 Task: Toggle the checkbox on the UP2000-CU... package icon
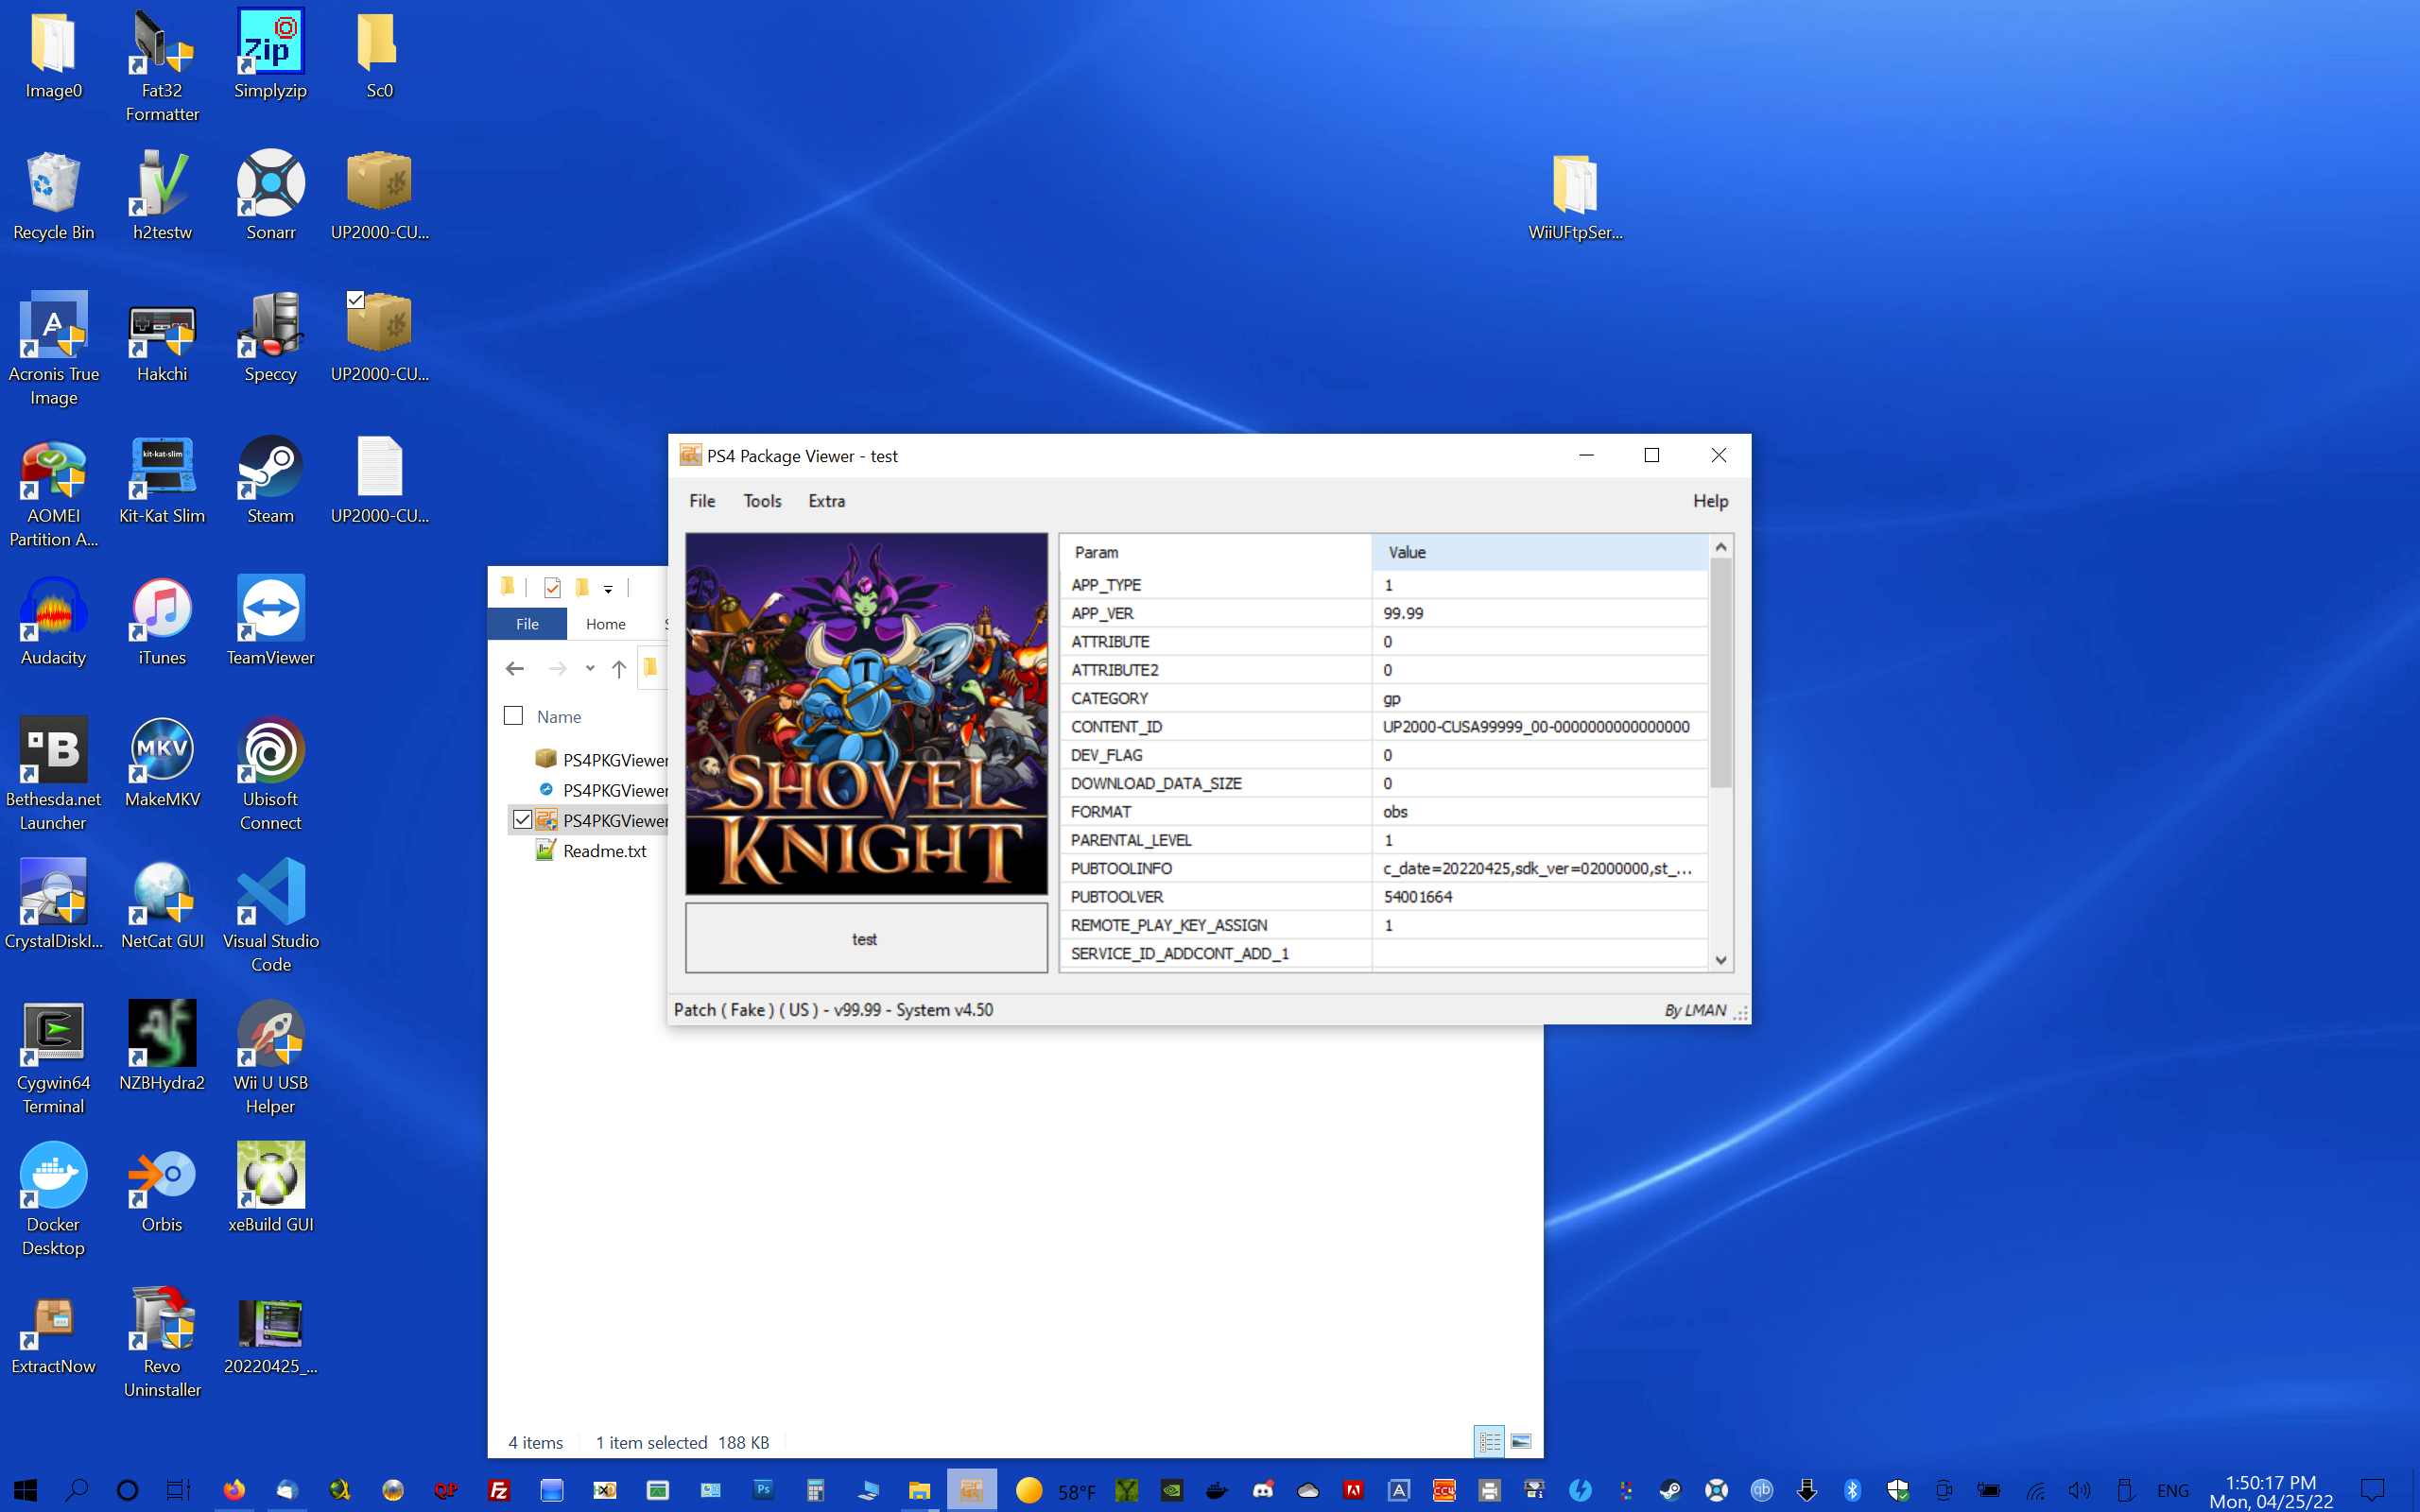[x=355, y=299]
